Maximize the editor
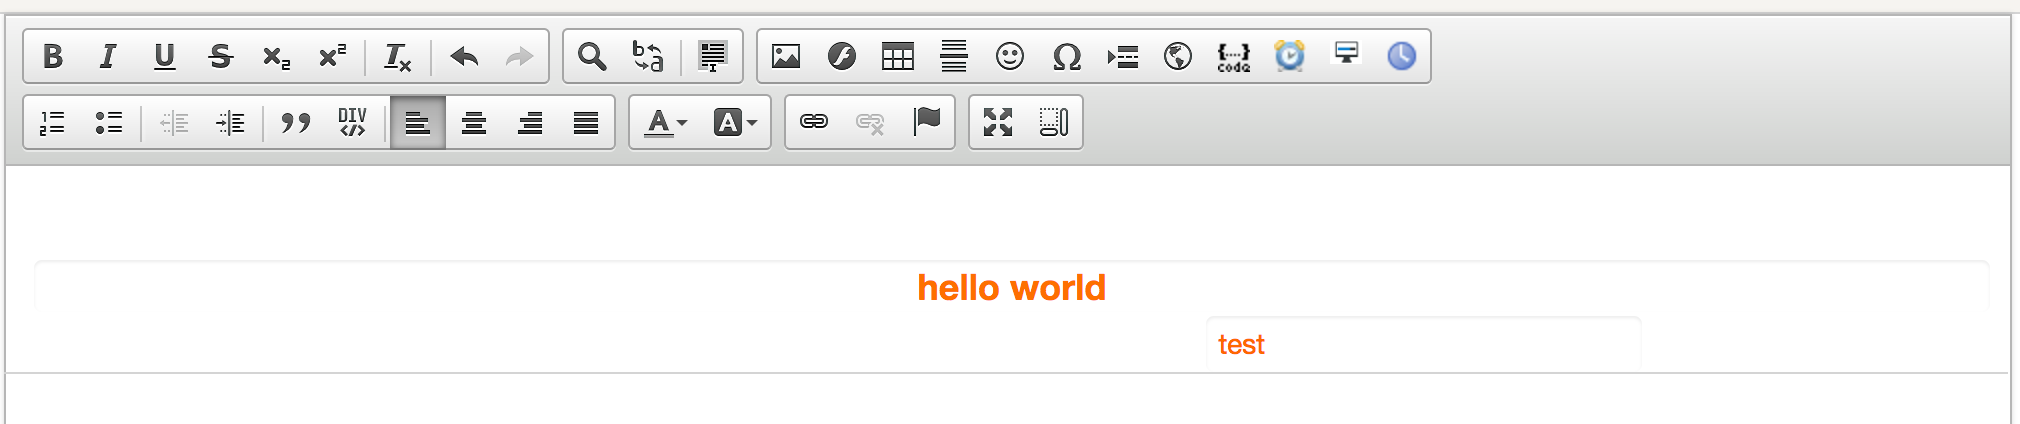The image size is (2020, 424). coord(998,122)
